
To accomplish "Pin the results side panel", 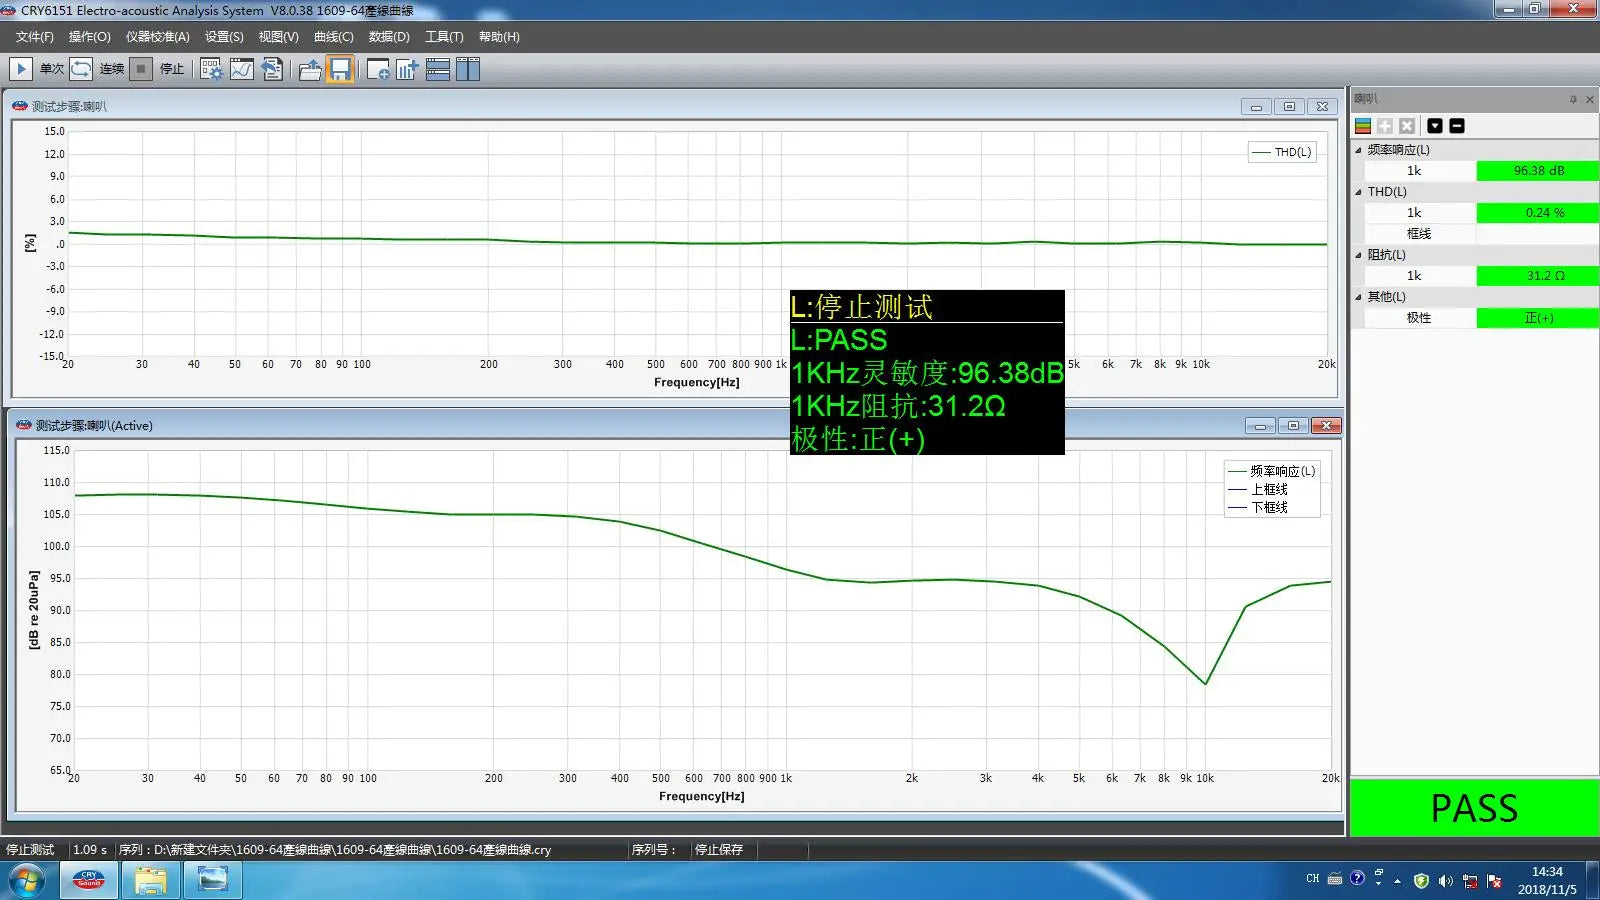I will (1573, 99).
